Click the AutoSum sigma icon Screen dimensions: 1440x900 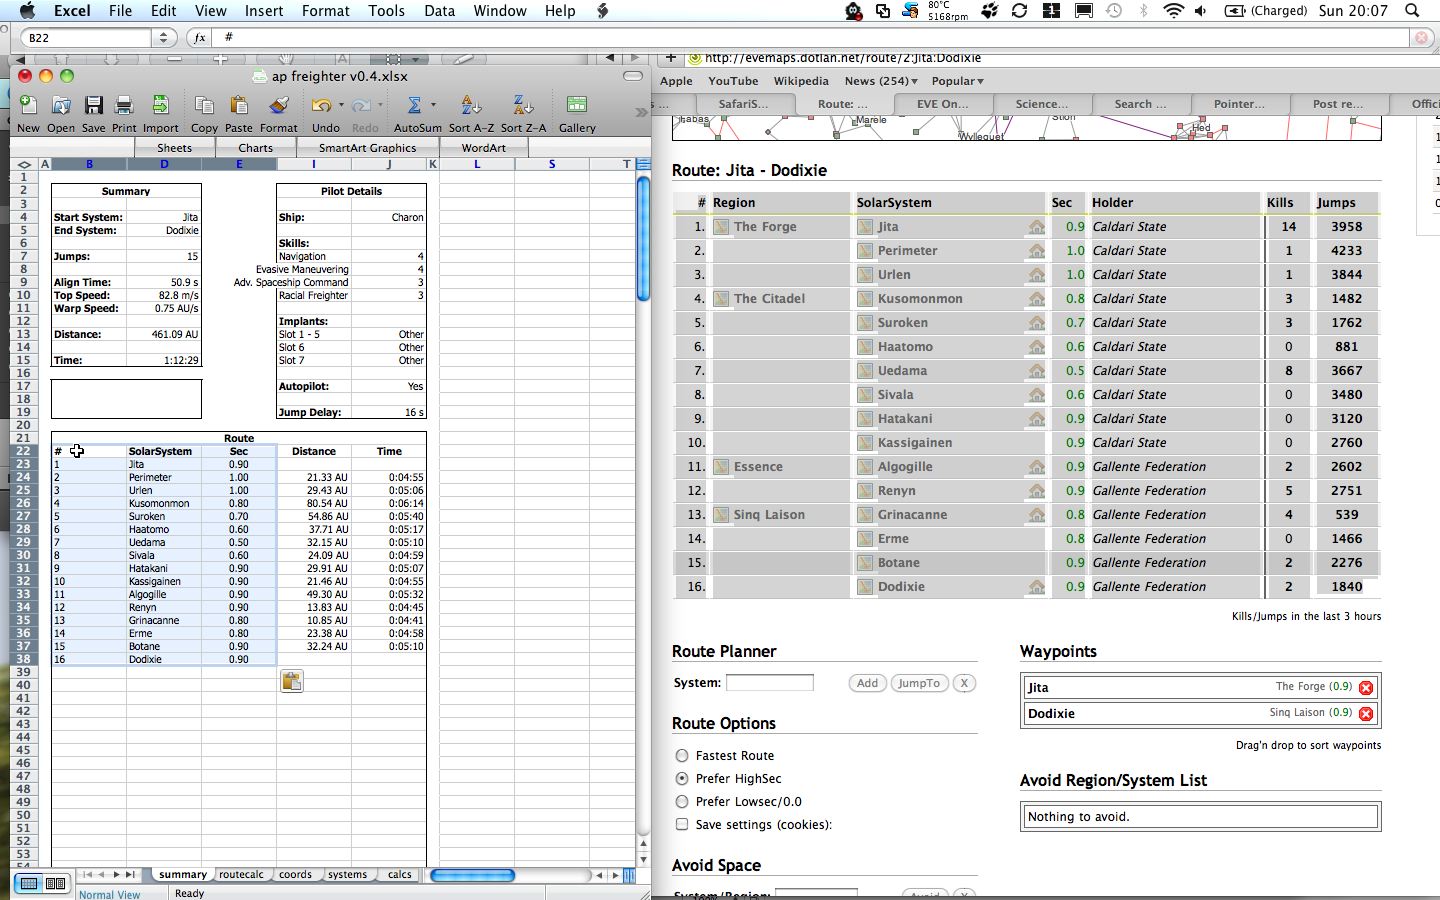pyautogui.click(x=414, y=106)
